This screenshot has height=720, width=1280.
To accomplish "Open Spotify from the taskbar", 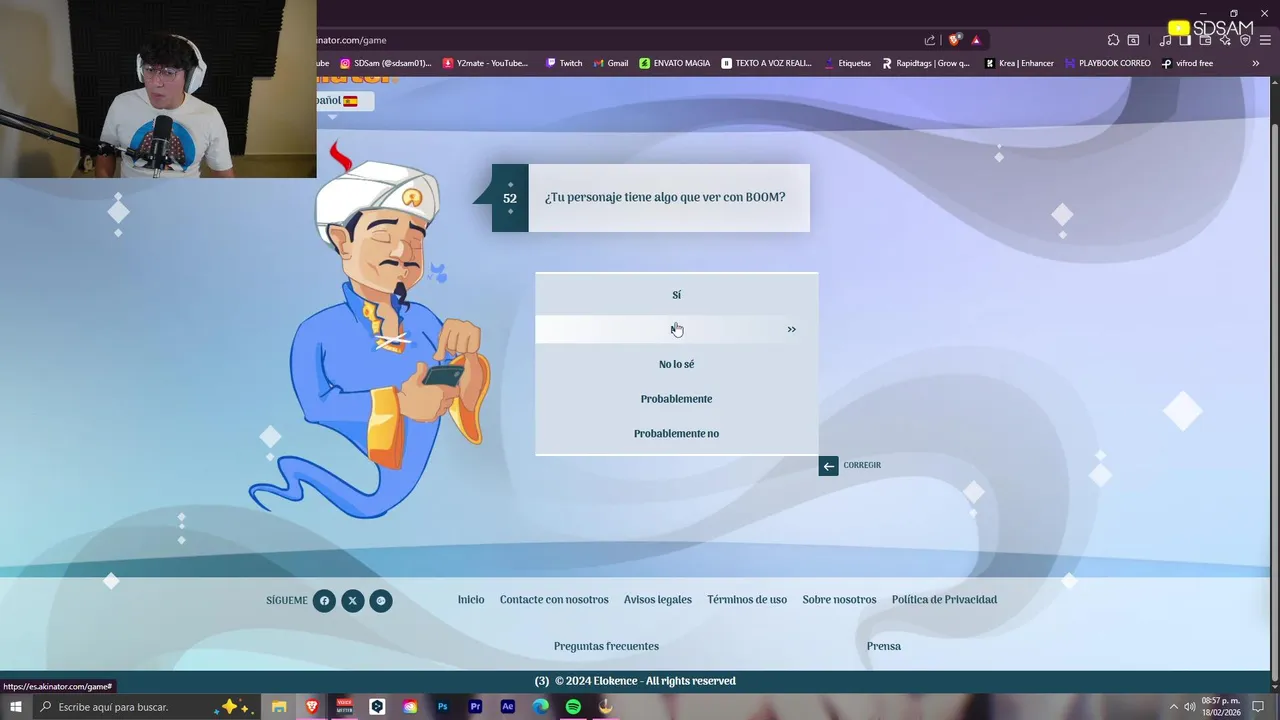I will 573,707.
